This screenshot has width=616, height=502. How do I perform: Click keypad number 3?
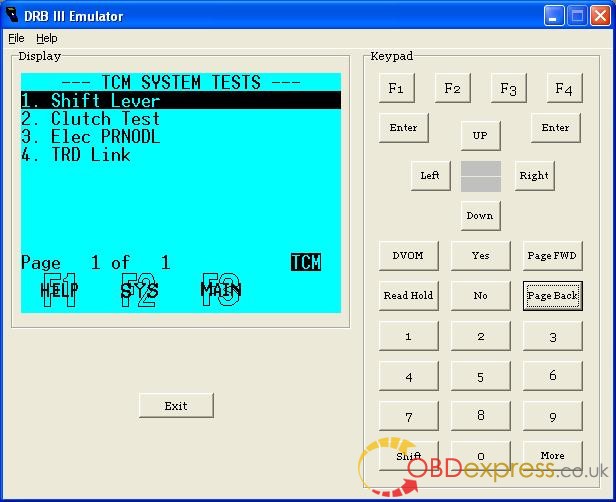[x=552, y=336]
